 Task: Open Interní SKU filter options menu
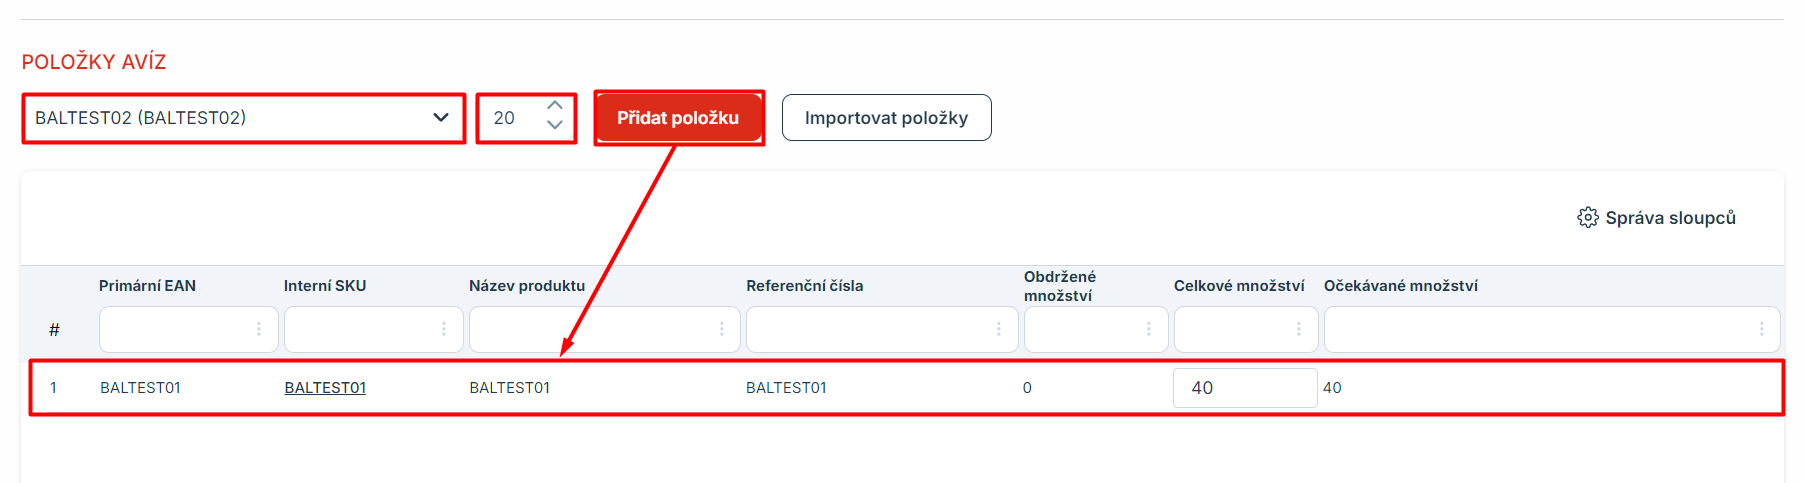point(444,329)
